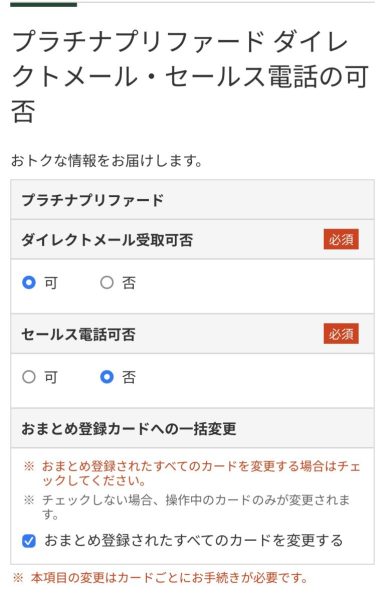
Task: Click the gray note チェックしない場合
Action: pyautogui.click(x=187, y=507)
